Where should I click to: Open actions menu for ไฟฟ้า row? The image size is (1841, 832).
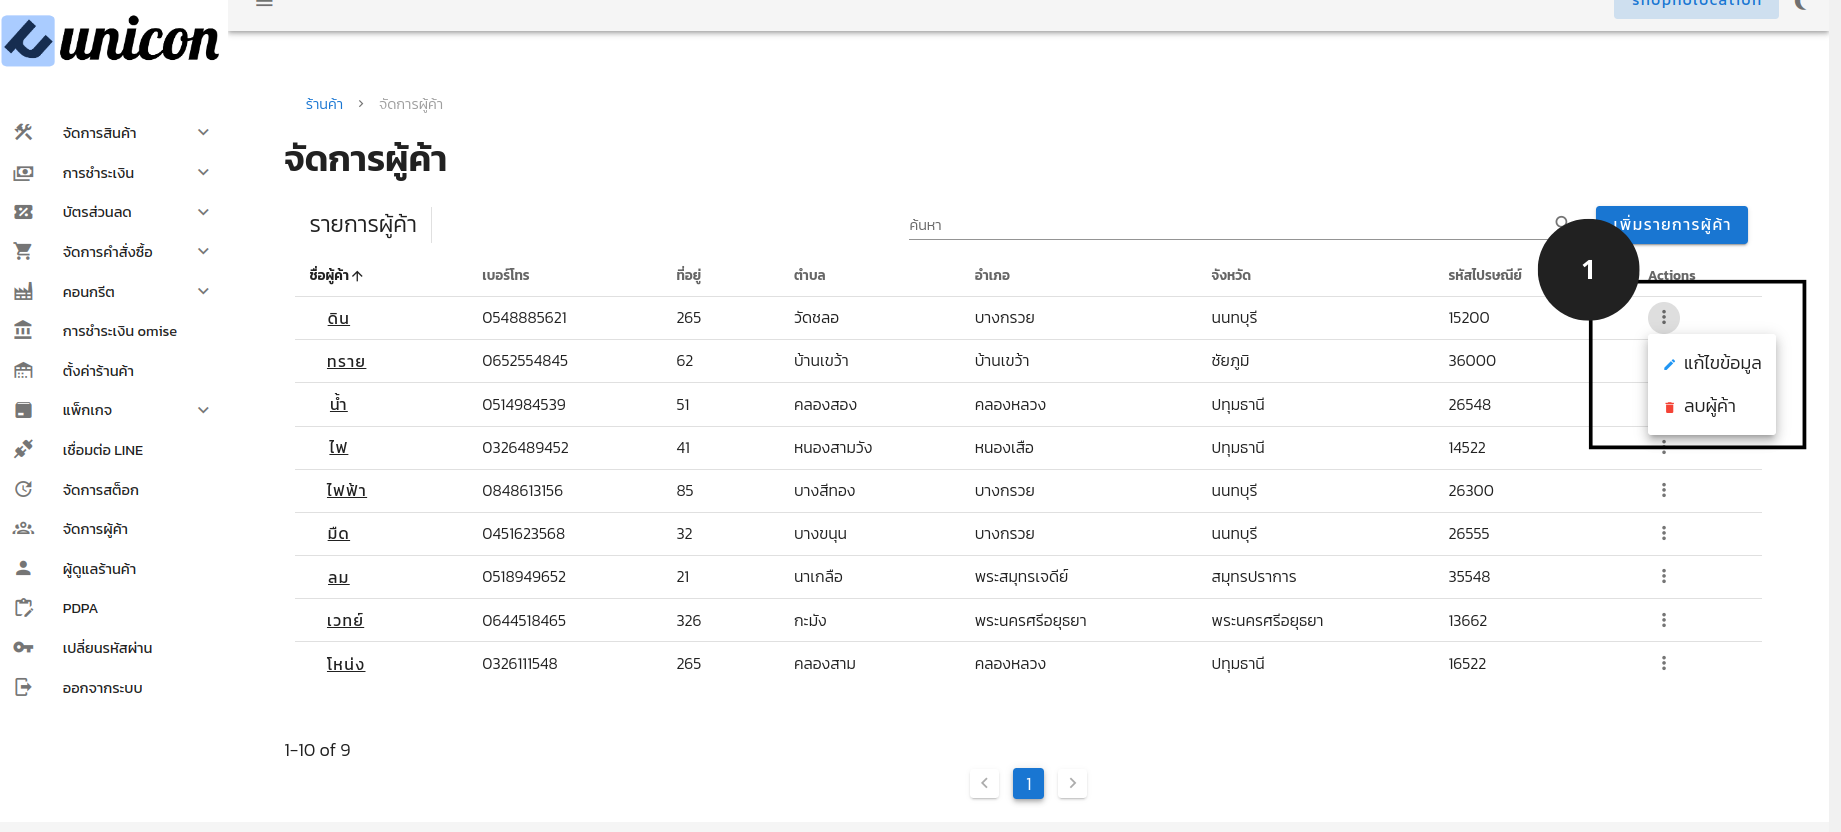pyautogui.click(x=1663, y=490)
